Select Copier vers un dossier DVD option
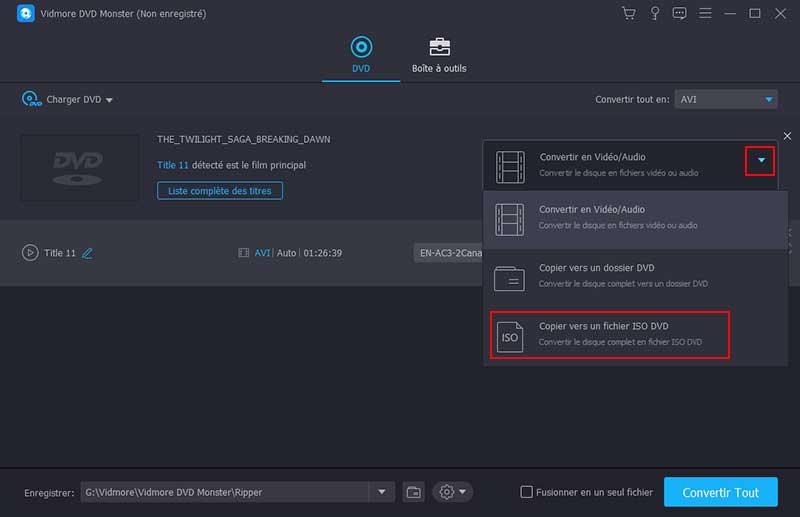The image size is (800, 517). (610, 277)
